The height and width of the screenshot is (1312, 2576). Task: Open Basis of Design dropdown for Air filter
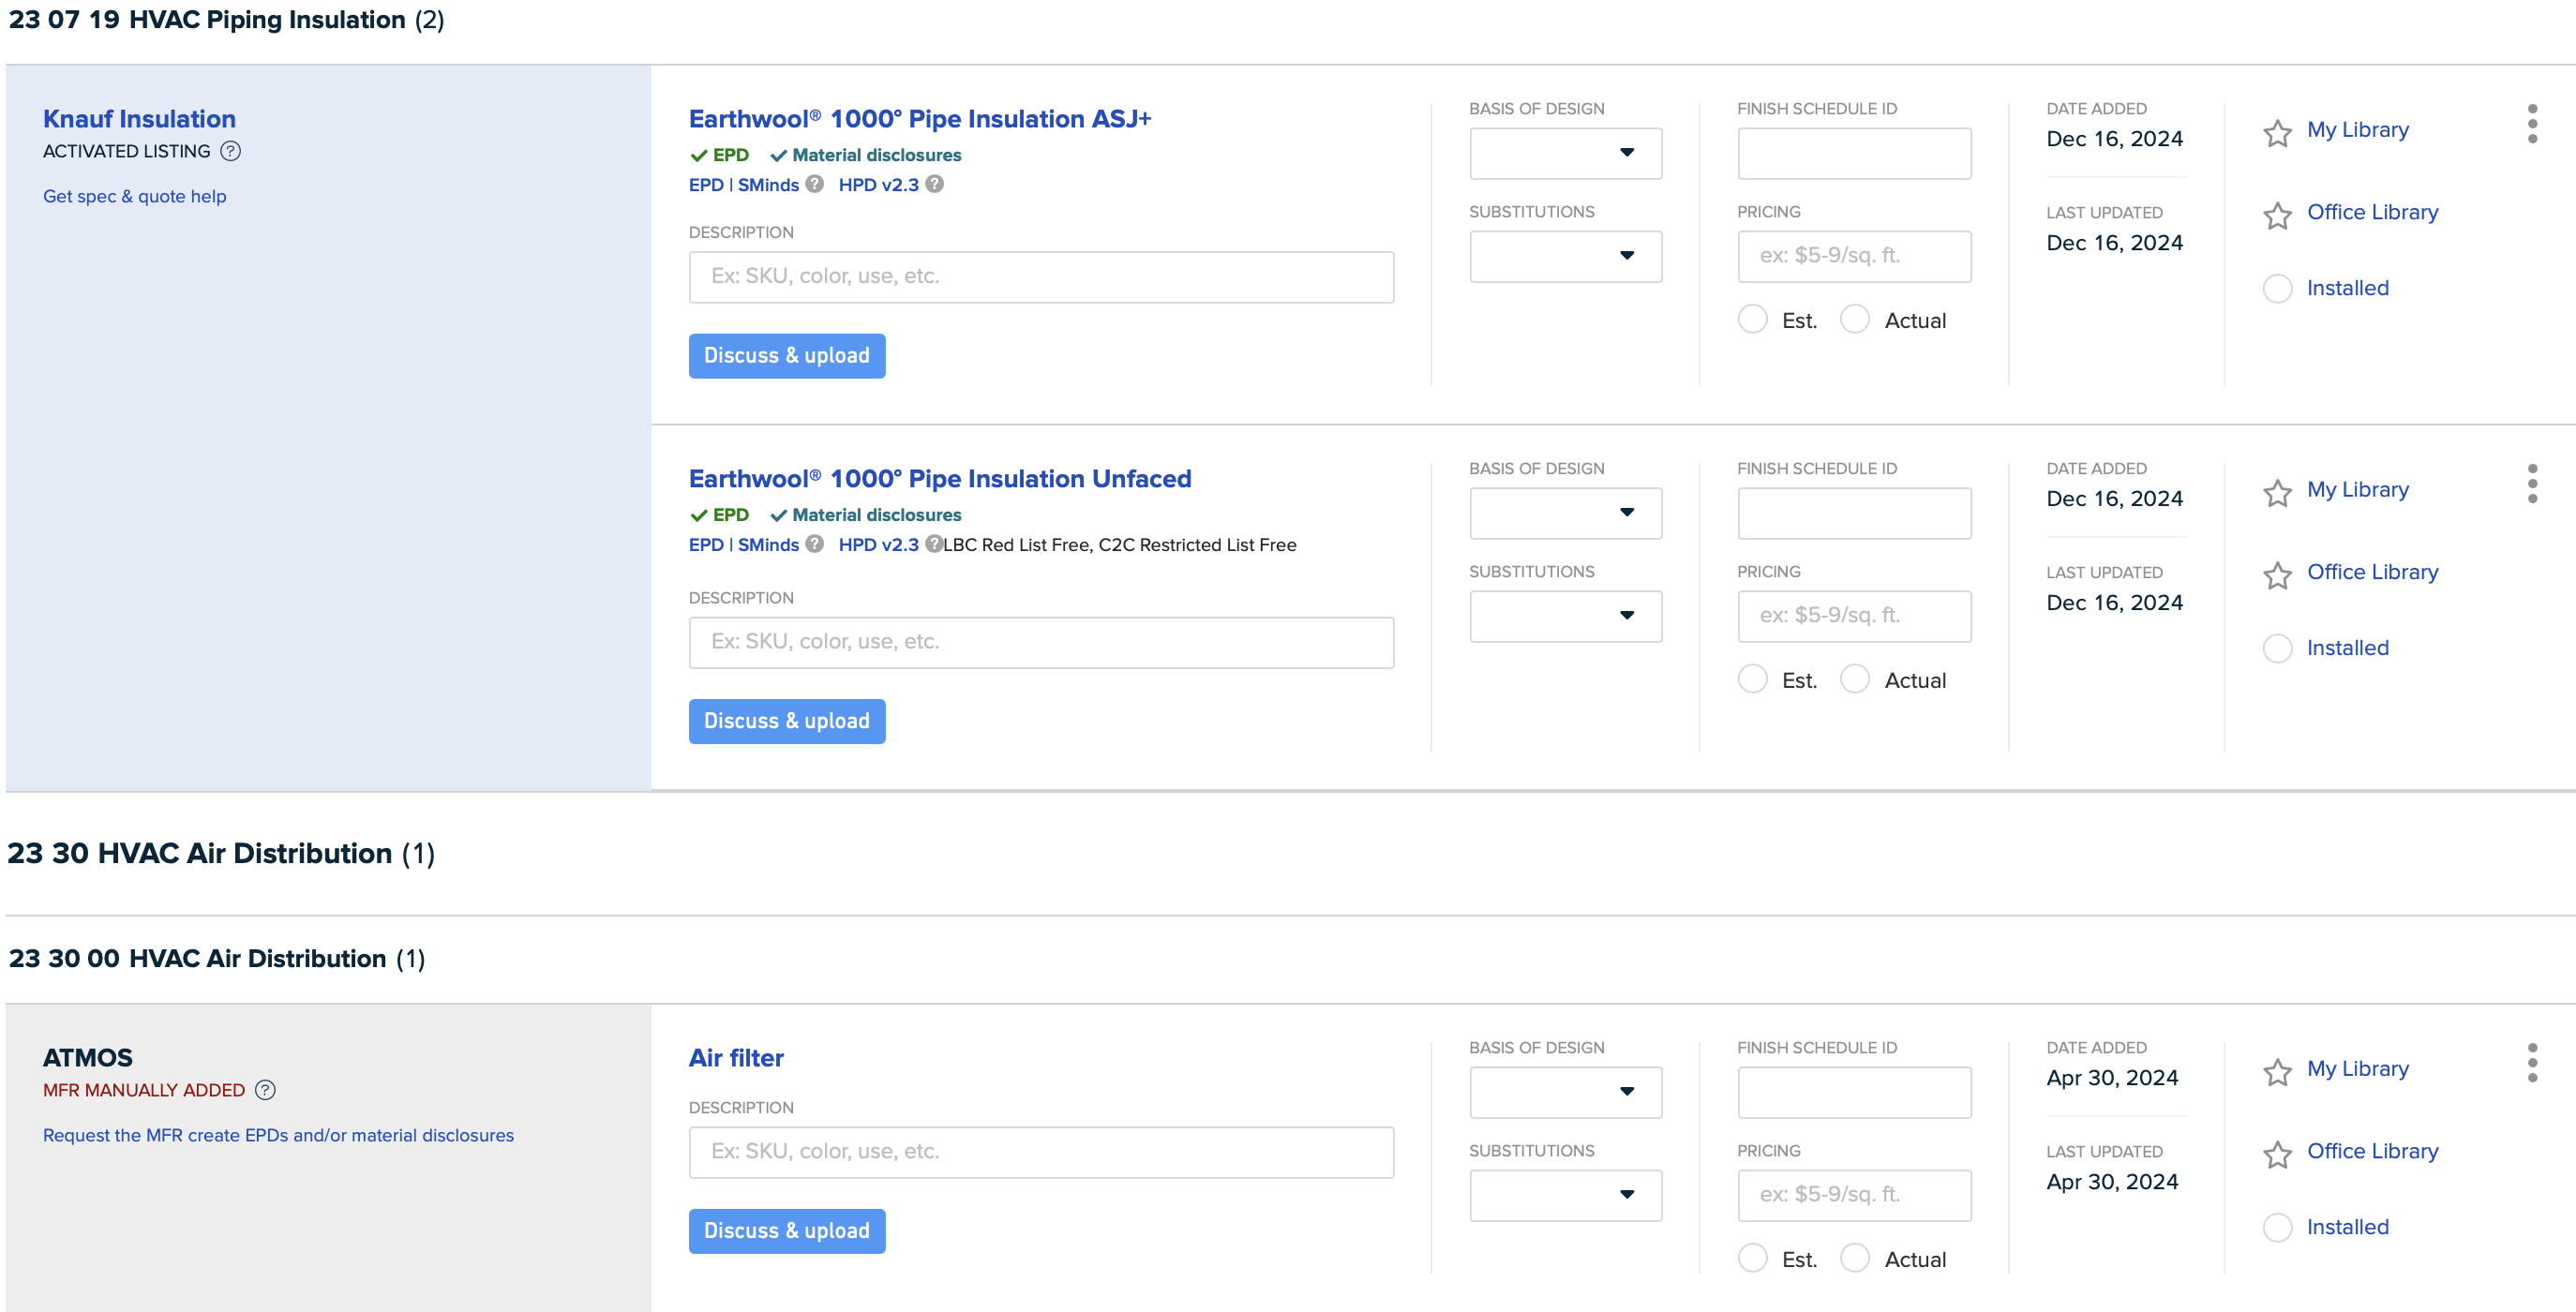1565,1092
